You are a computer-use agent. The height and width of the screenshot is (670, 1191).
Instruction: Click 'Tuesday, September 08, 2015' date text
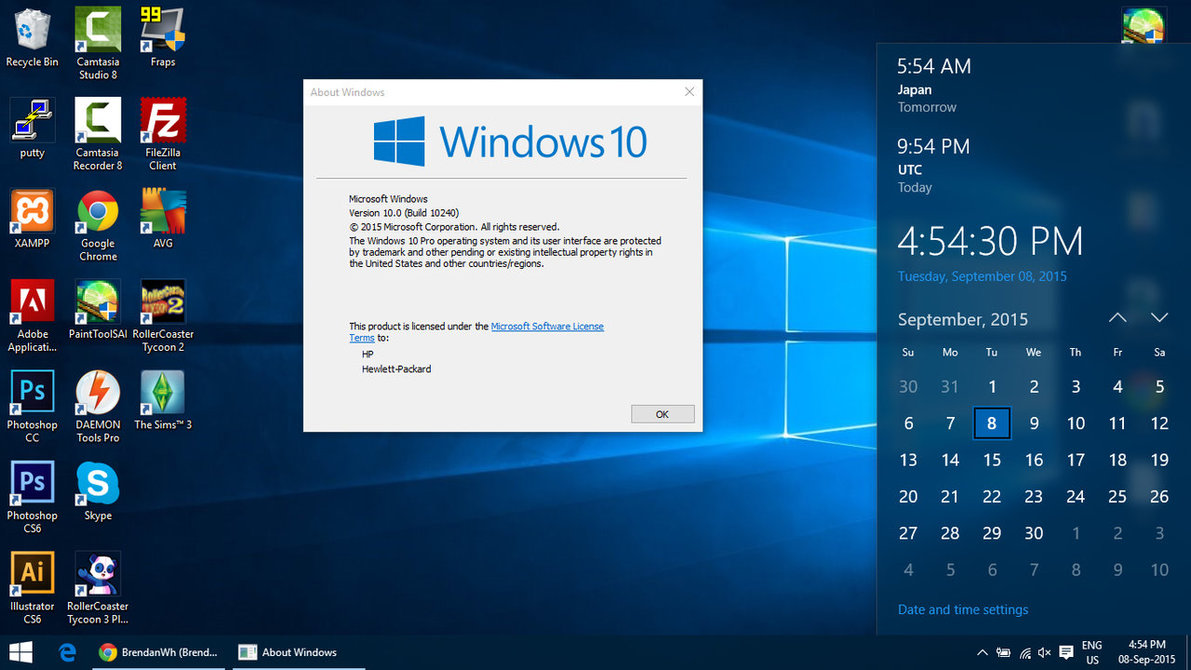coord(982,277)
